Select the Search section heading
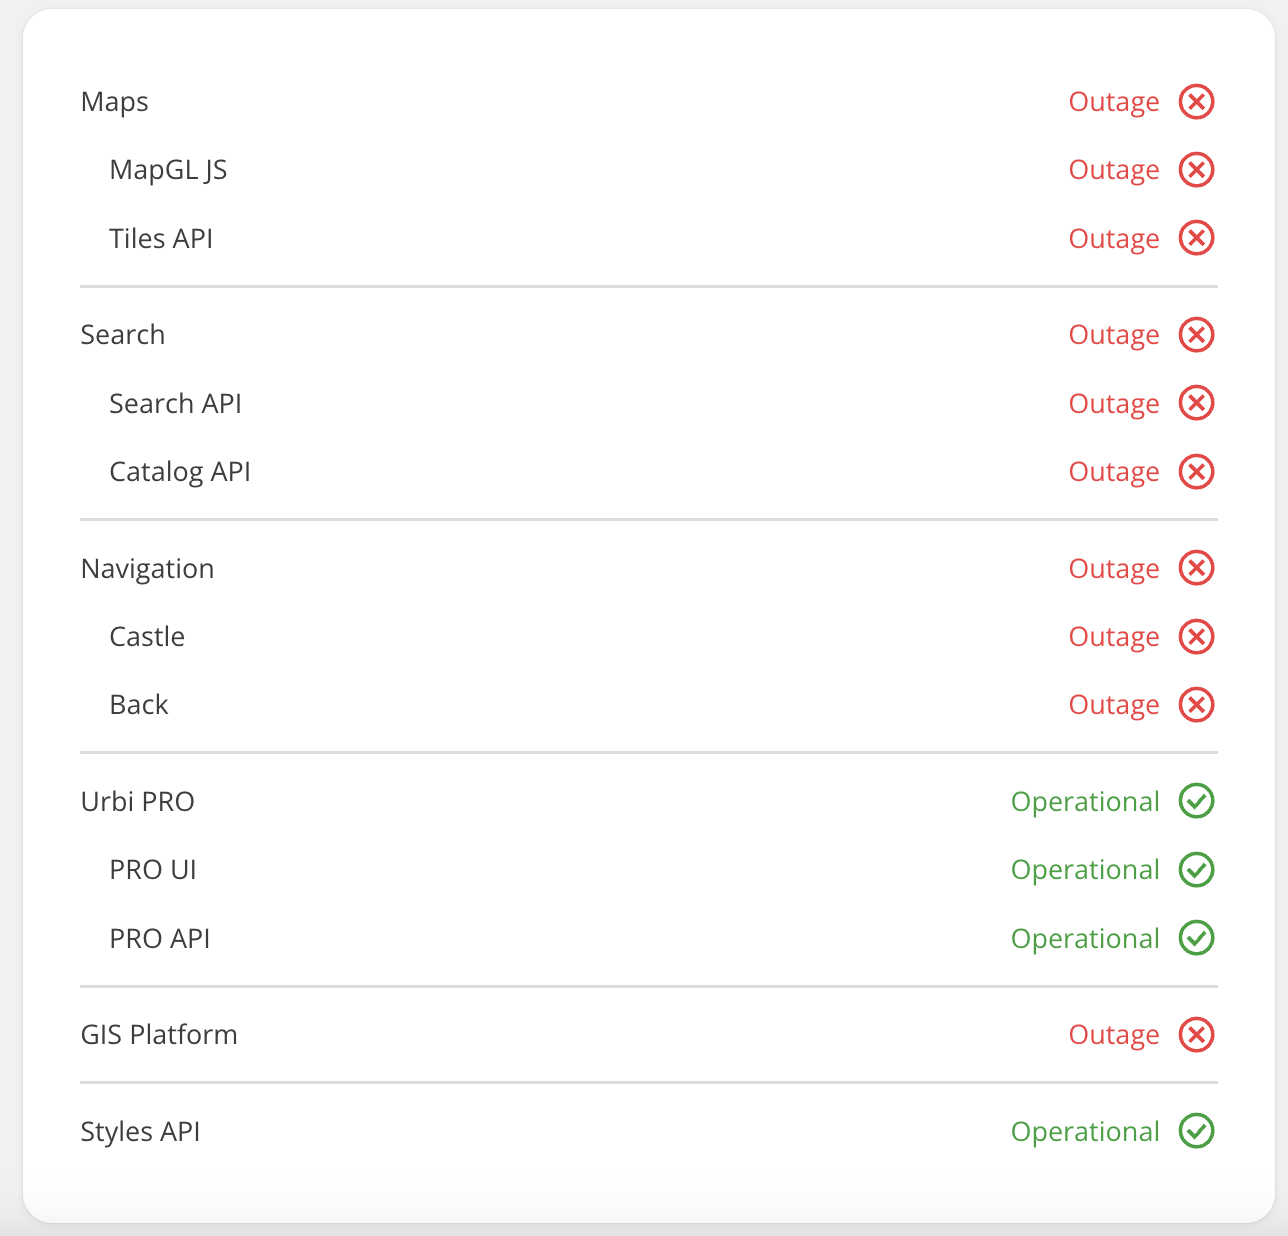The image size is (1288, 1236). tap(123, 334)
